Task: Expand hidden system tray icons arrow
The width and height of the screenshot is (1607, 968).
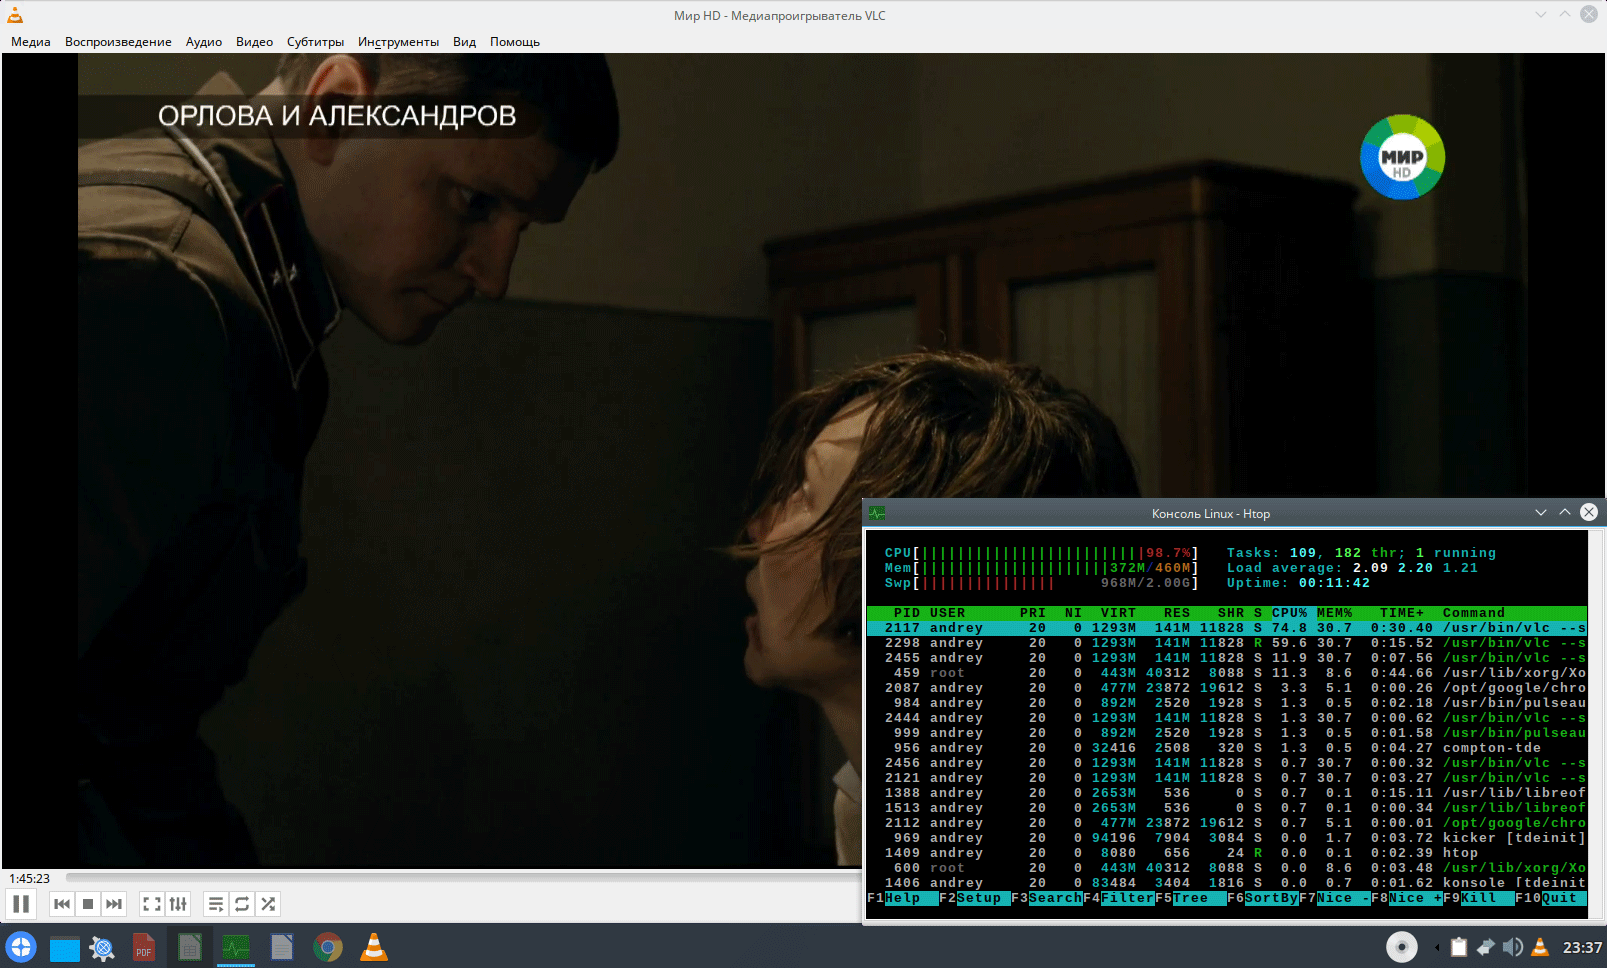Action: click(1437, 947)
